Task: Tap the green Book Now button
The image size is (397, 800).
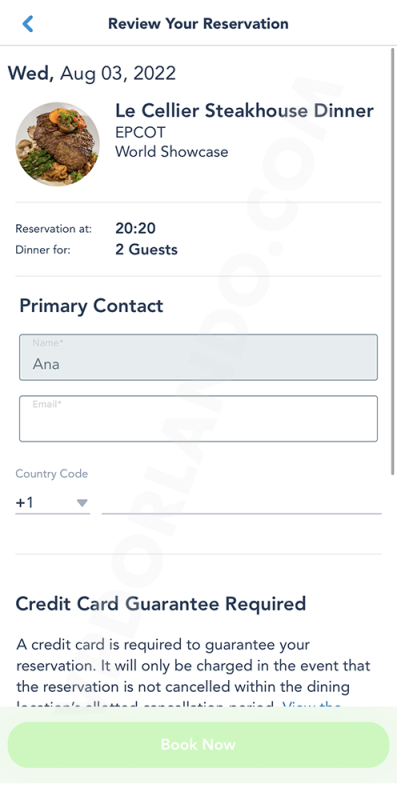Action: pyautogui.click(x=198, y=744)
